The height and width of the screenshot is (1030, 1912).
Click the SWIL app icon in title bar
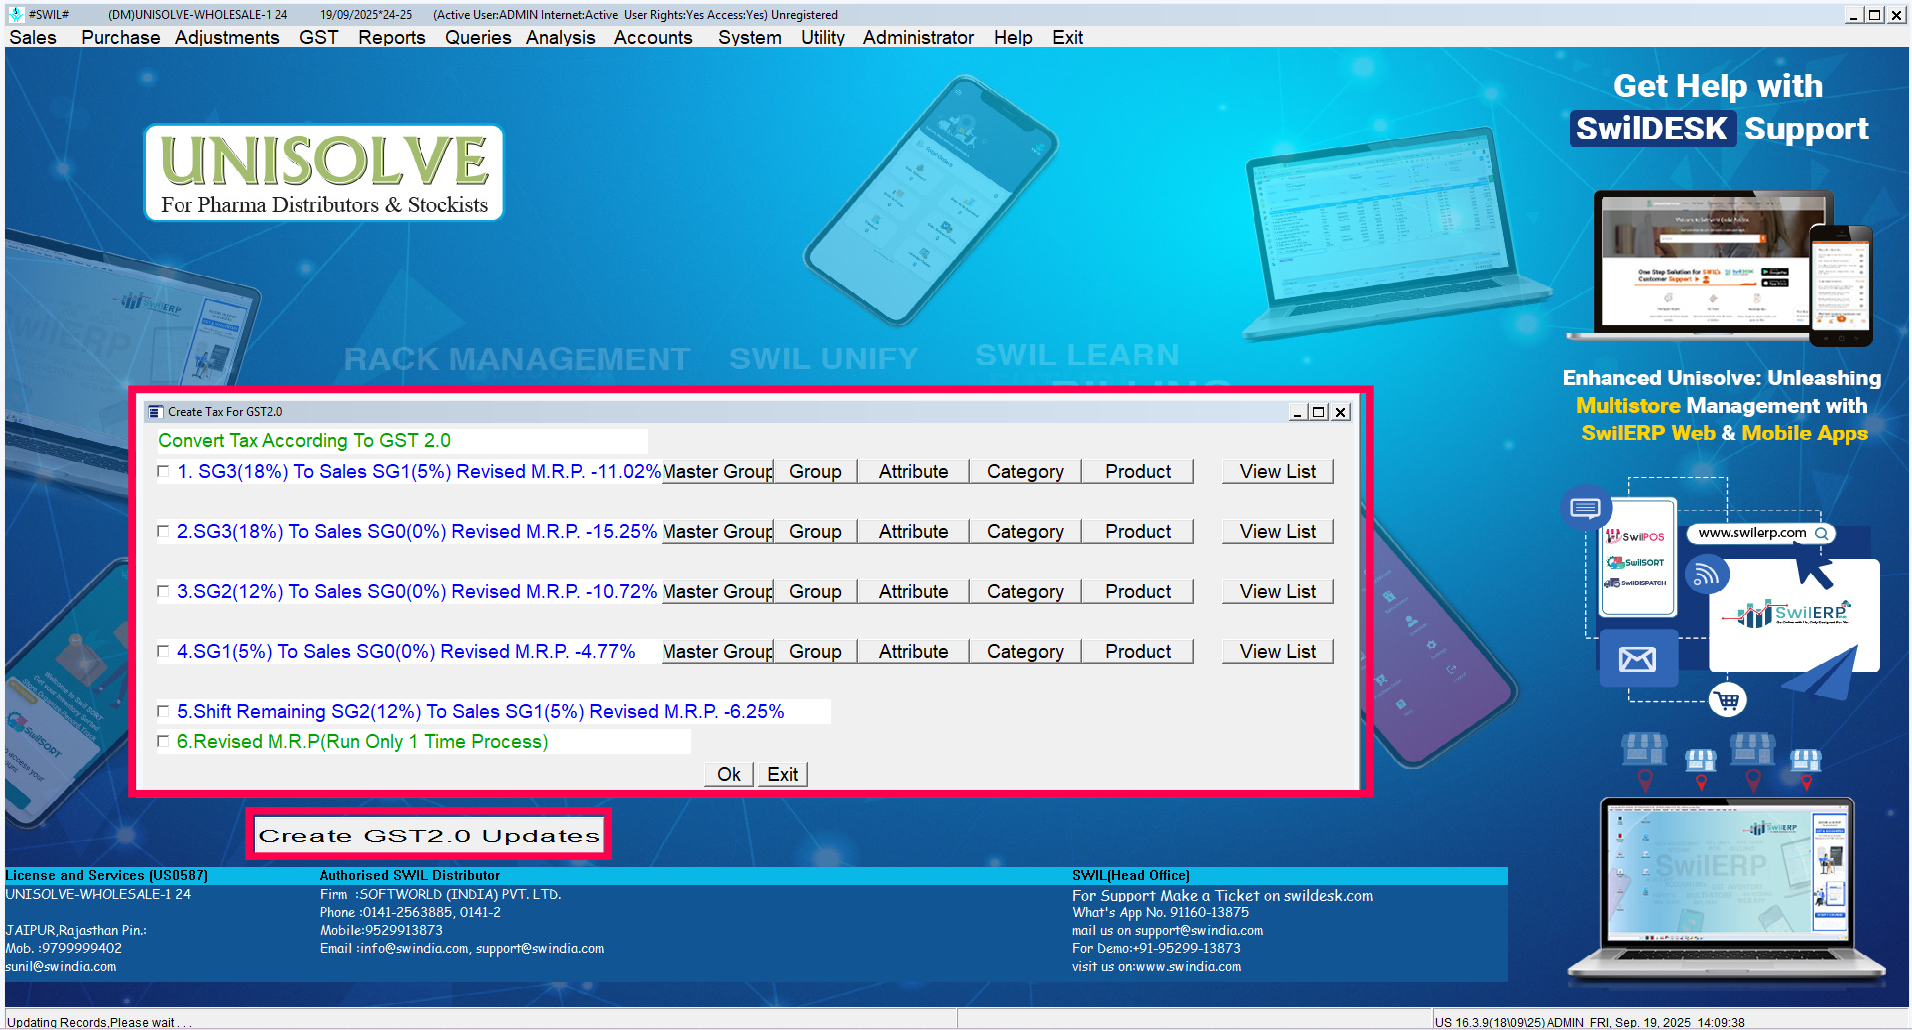tap(15, 14)
